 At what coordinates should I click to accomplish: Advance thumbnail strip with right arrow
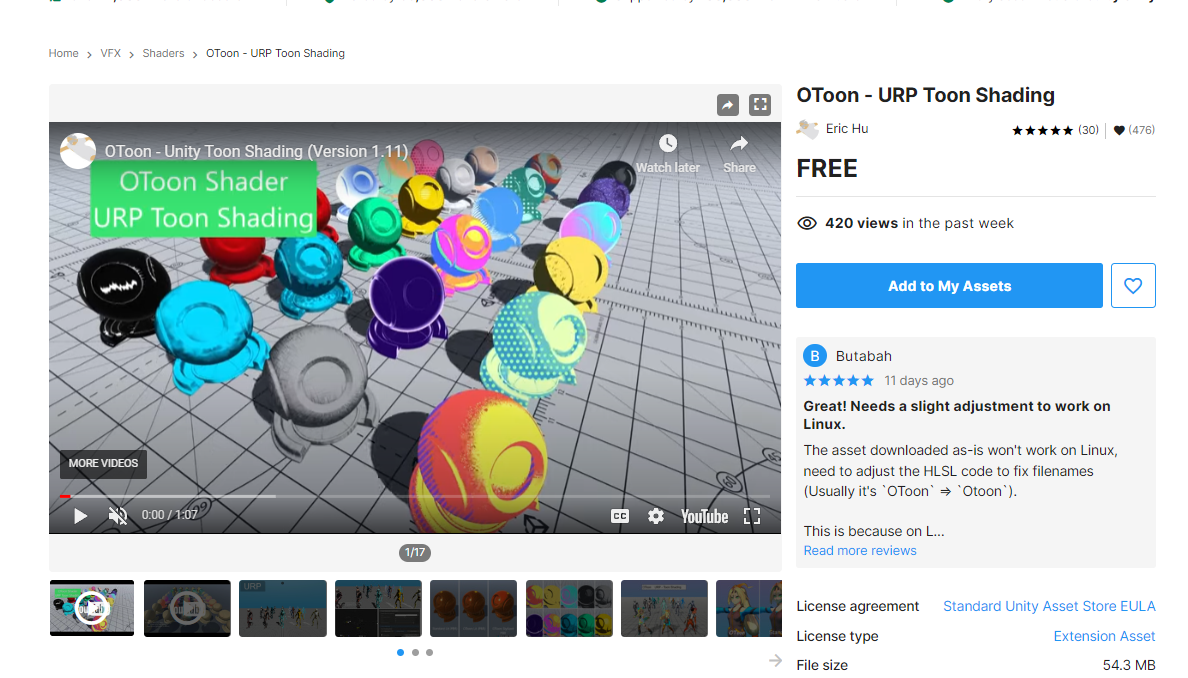[x=775, y=661]
